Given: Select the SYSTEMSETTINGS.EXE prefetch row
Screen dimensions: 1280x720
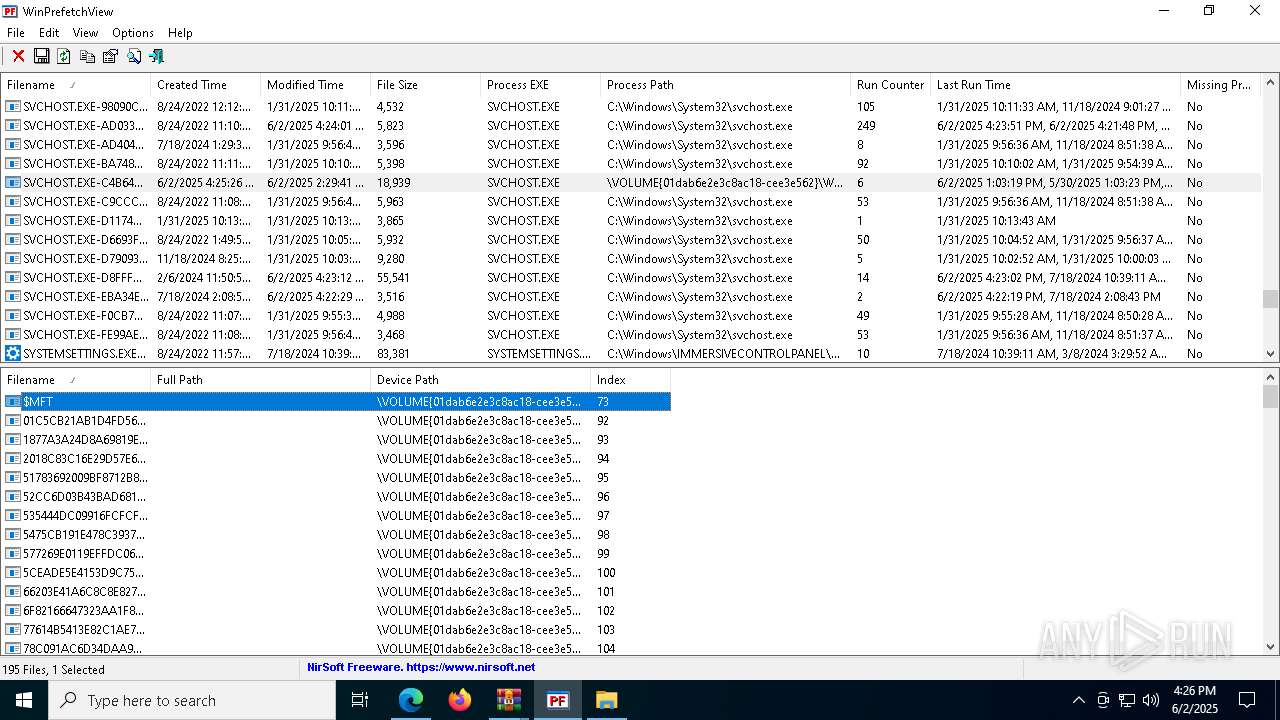Looking at the screenshot, I should (x=632, y=354).
